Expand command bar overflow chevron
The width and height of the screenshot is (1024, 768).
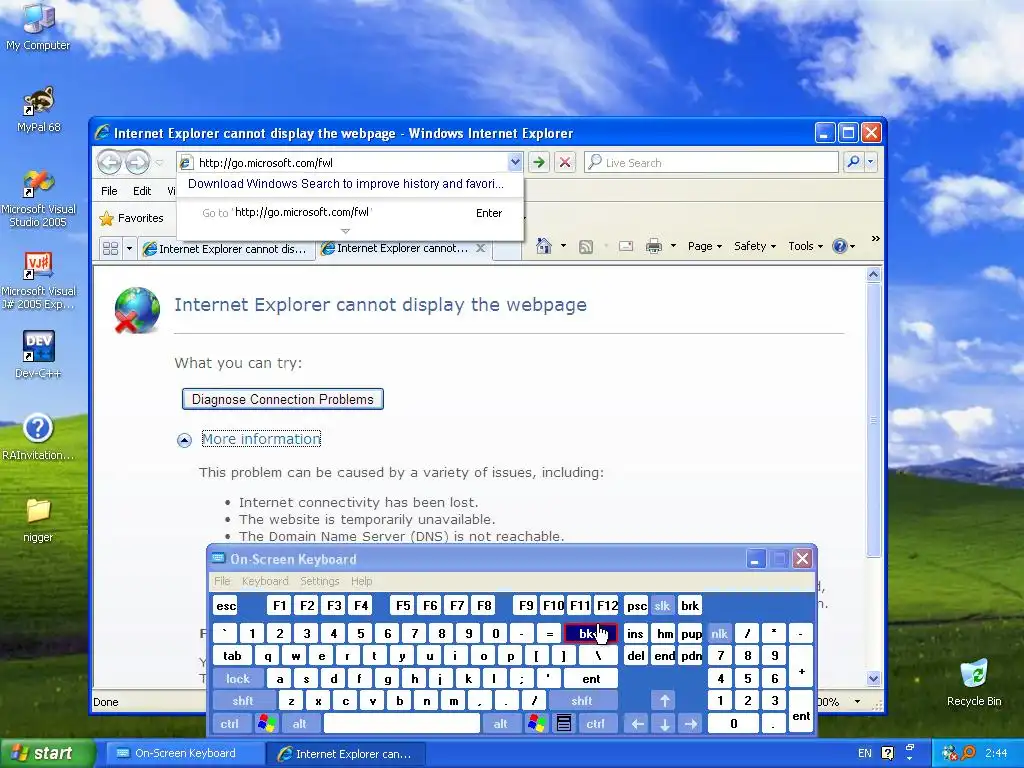[x=875, y=239]
